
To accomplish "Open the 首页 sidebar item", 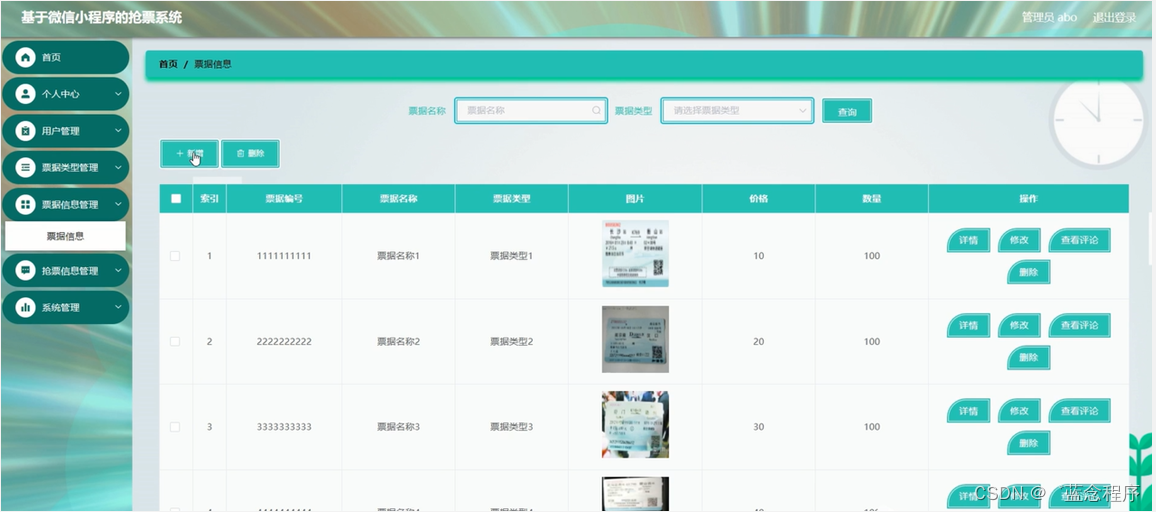I will [x=66, y=57].
